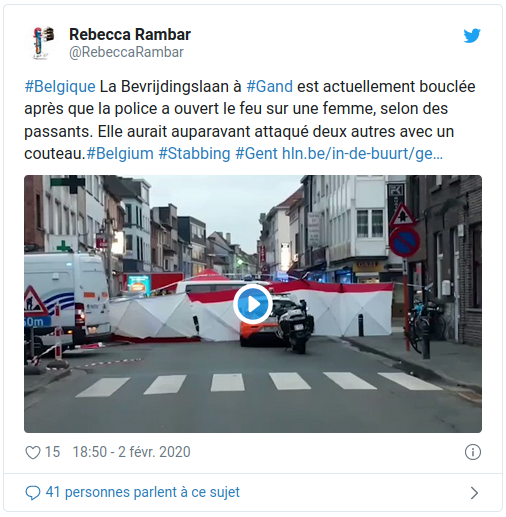Open Rebecca Rambar's profile avatar
This screenshot has height=517, width=506.
tap(43, 43)
